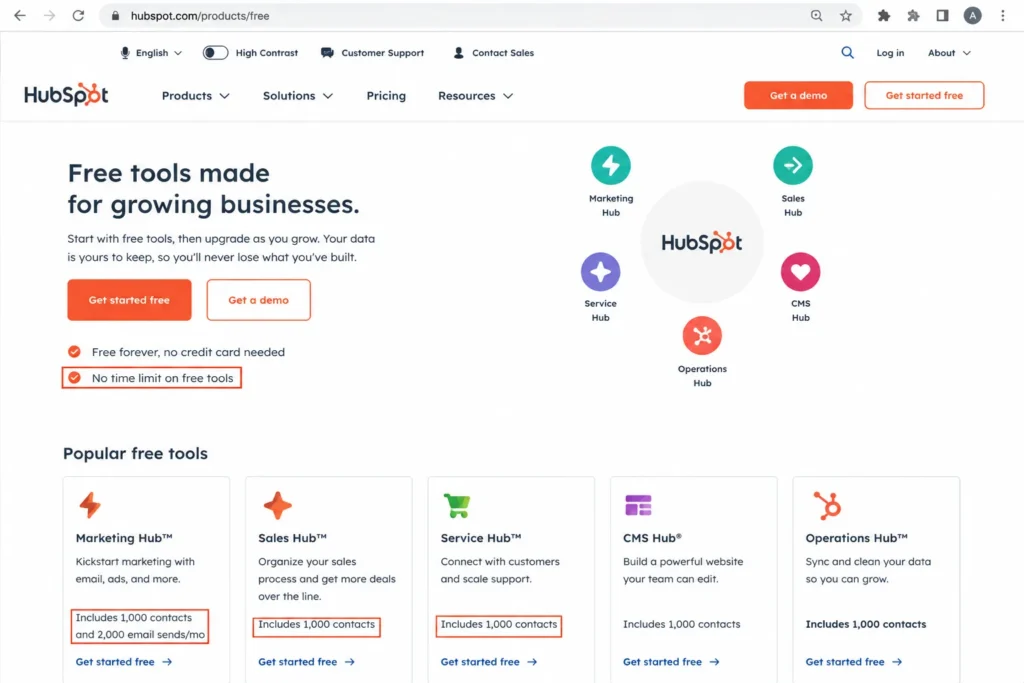Select the Sales Hub arrow circle icon
The width and height of the screenshot is (1024, 683).
click(793, 165)
